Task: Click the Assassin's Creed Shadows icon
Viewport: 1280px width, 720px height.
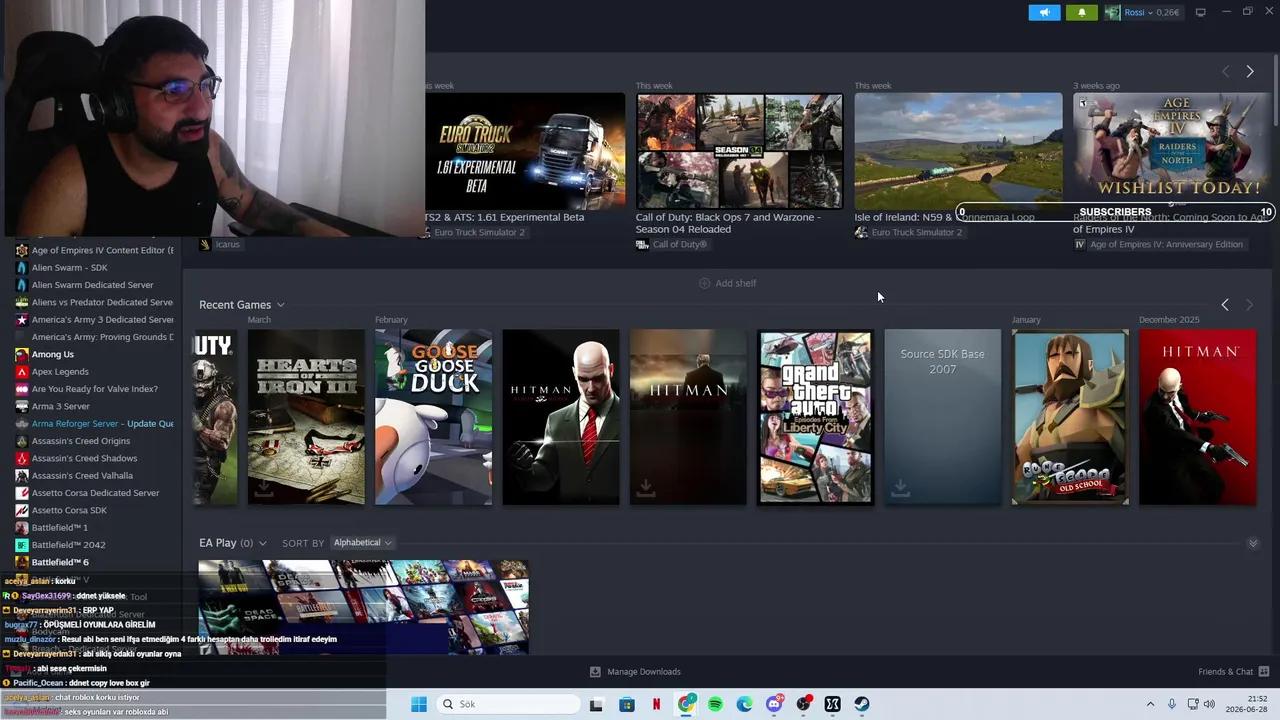Action: coord(22,458)
